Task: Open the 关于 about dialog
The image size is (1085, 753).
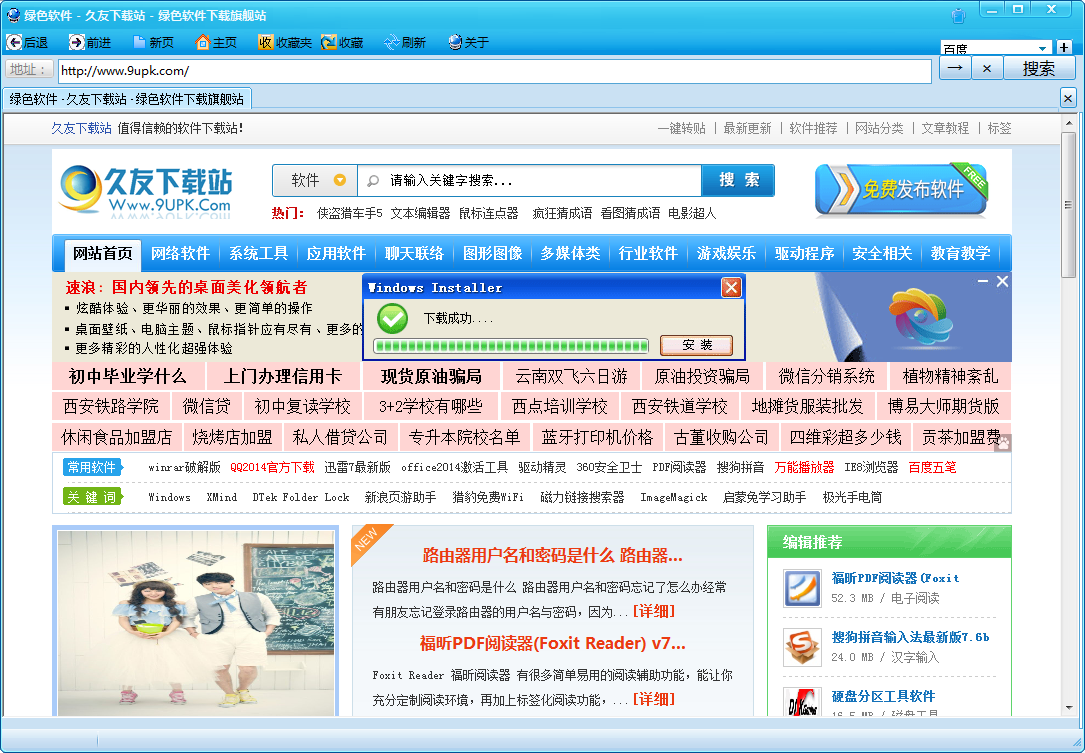Action: click(x=468, y=42)
